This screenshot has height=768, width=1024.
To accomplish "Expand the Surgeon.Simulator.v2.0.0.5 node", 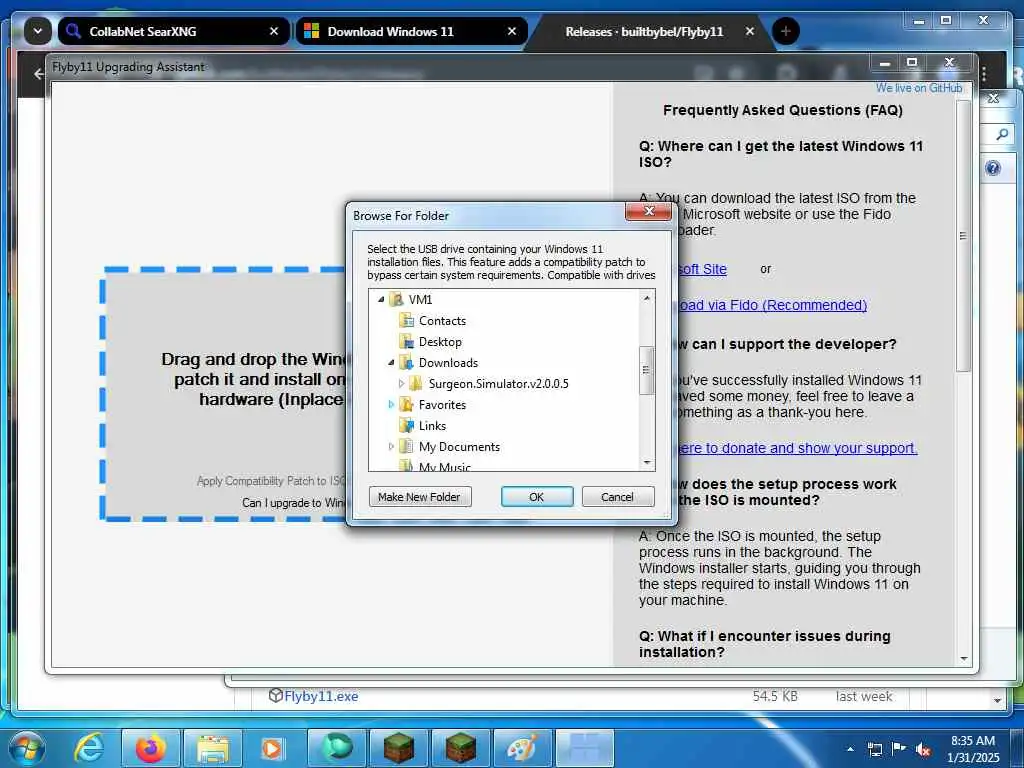I will 401,383.
